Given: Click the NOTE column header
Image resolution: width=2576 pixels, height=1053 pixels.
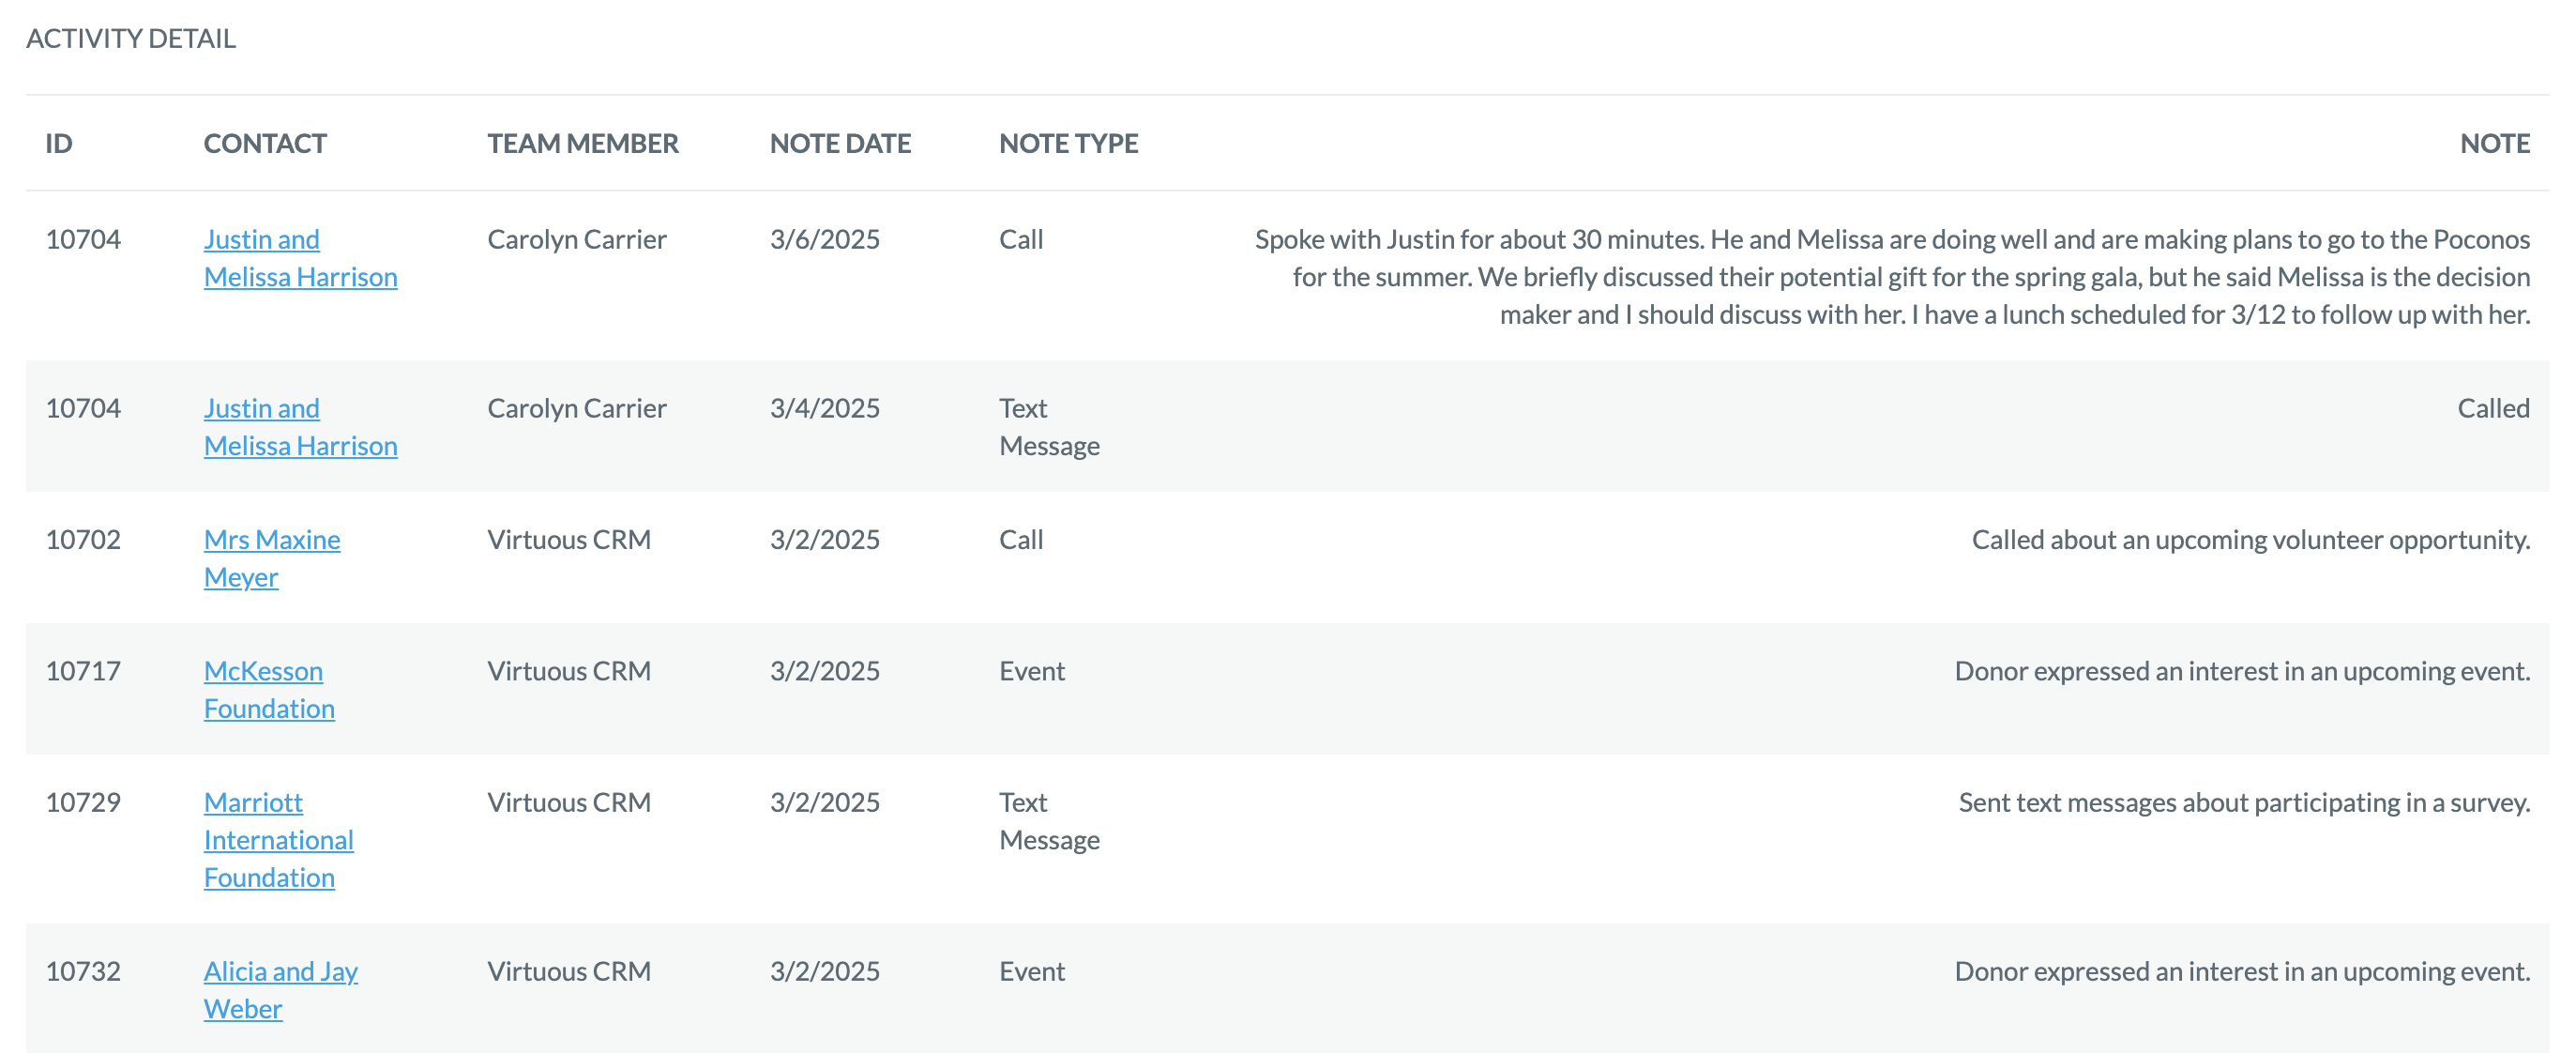Looking at the screenshot, I should coord(2495,143).
